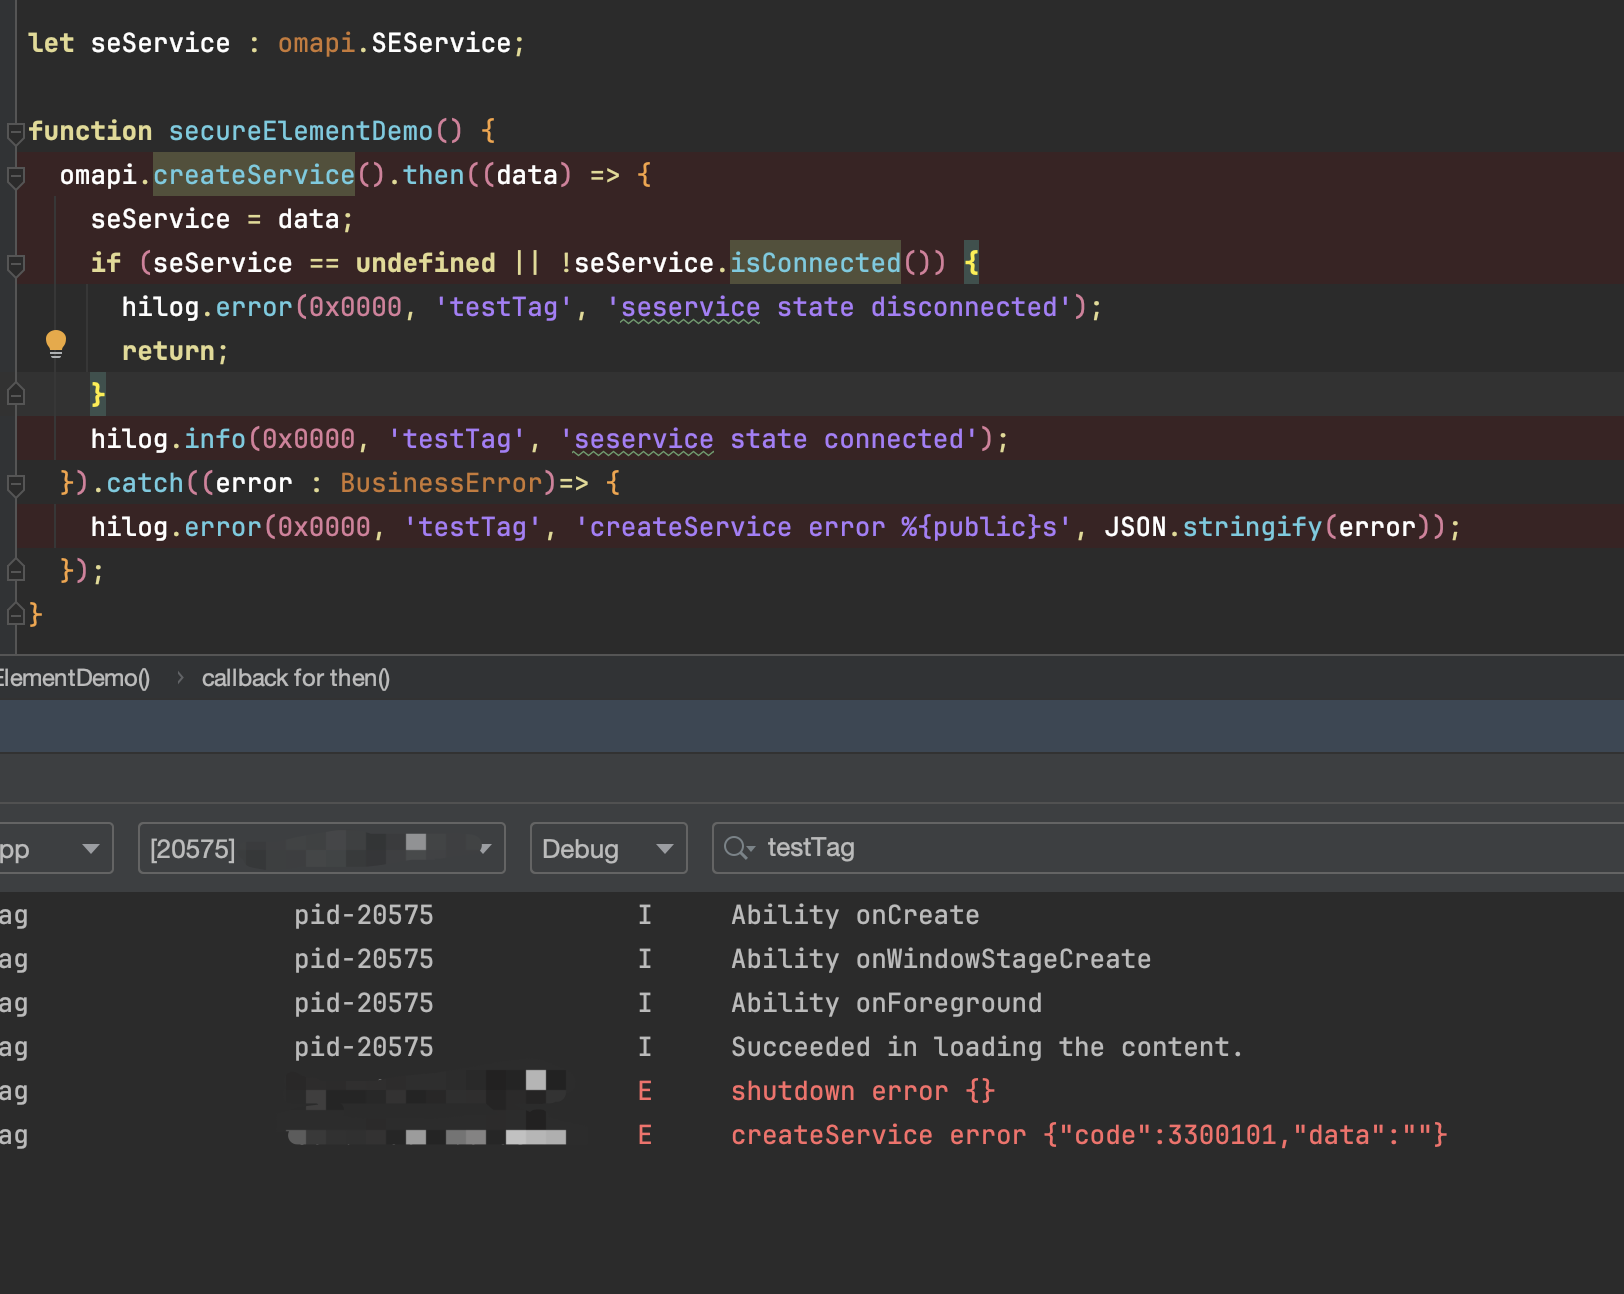Click the 'Ability onWindowStageCreate' log line
1624x1294 pixels.
941,959
